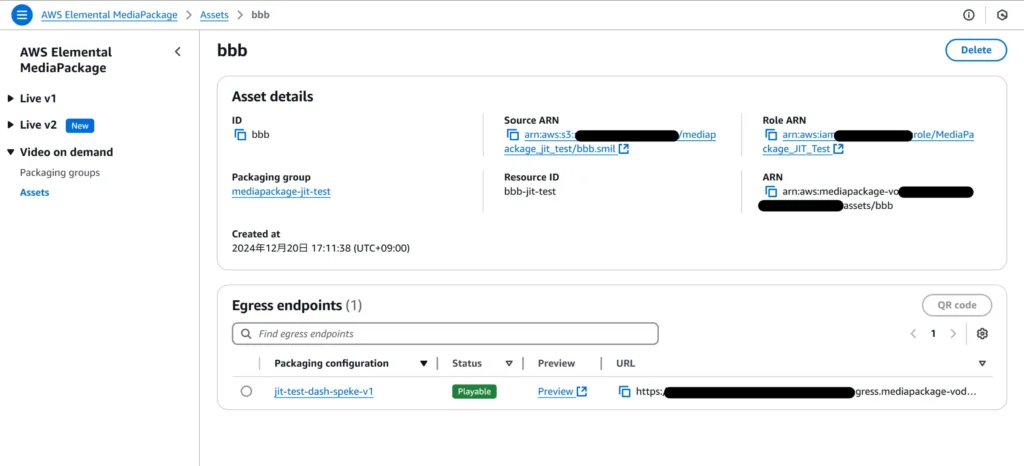The image size is (1024, 466).
Task: Focus the Find egress endpoints field
Action: pyautogui.click(x=445, y=334)
